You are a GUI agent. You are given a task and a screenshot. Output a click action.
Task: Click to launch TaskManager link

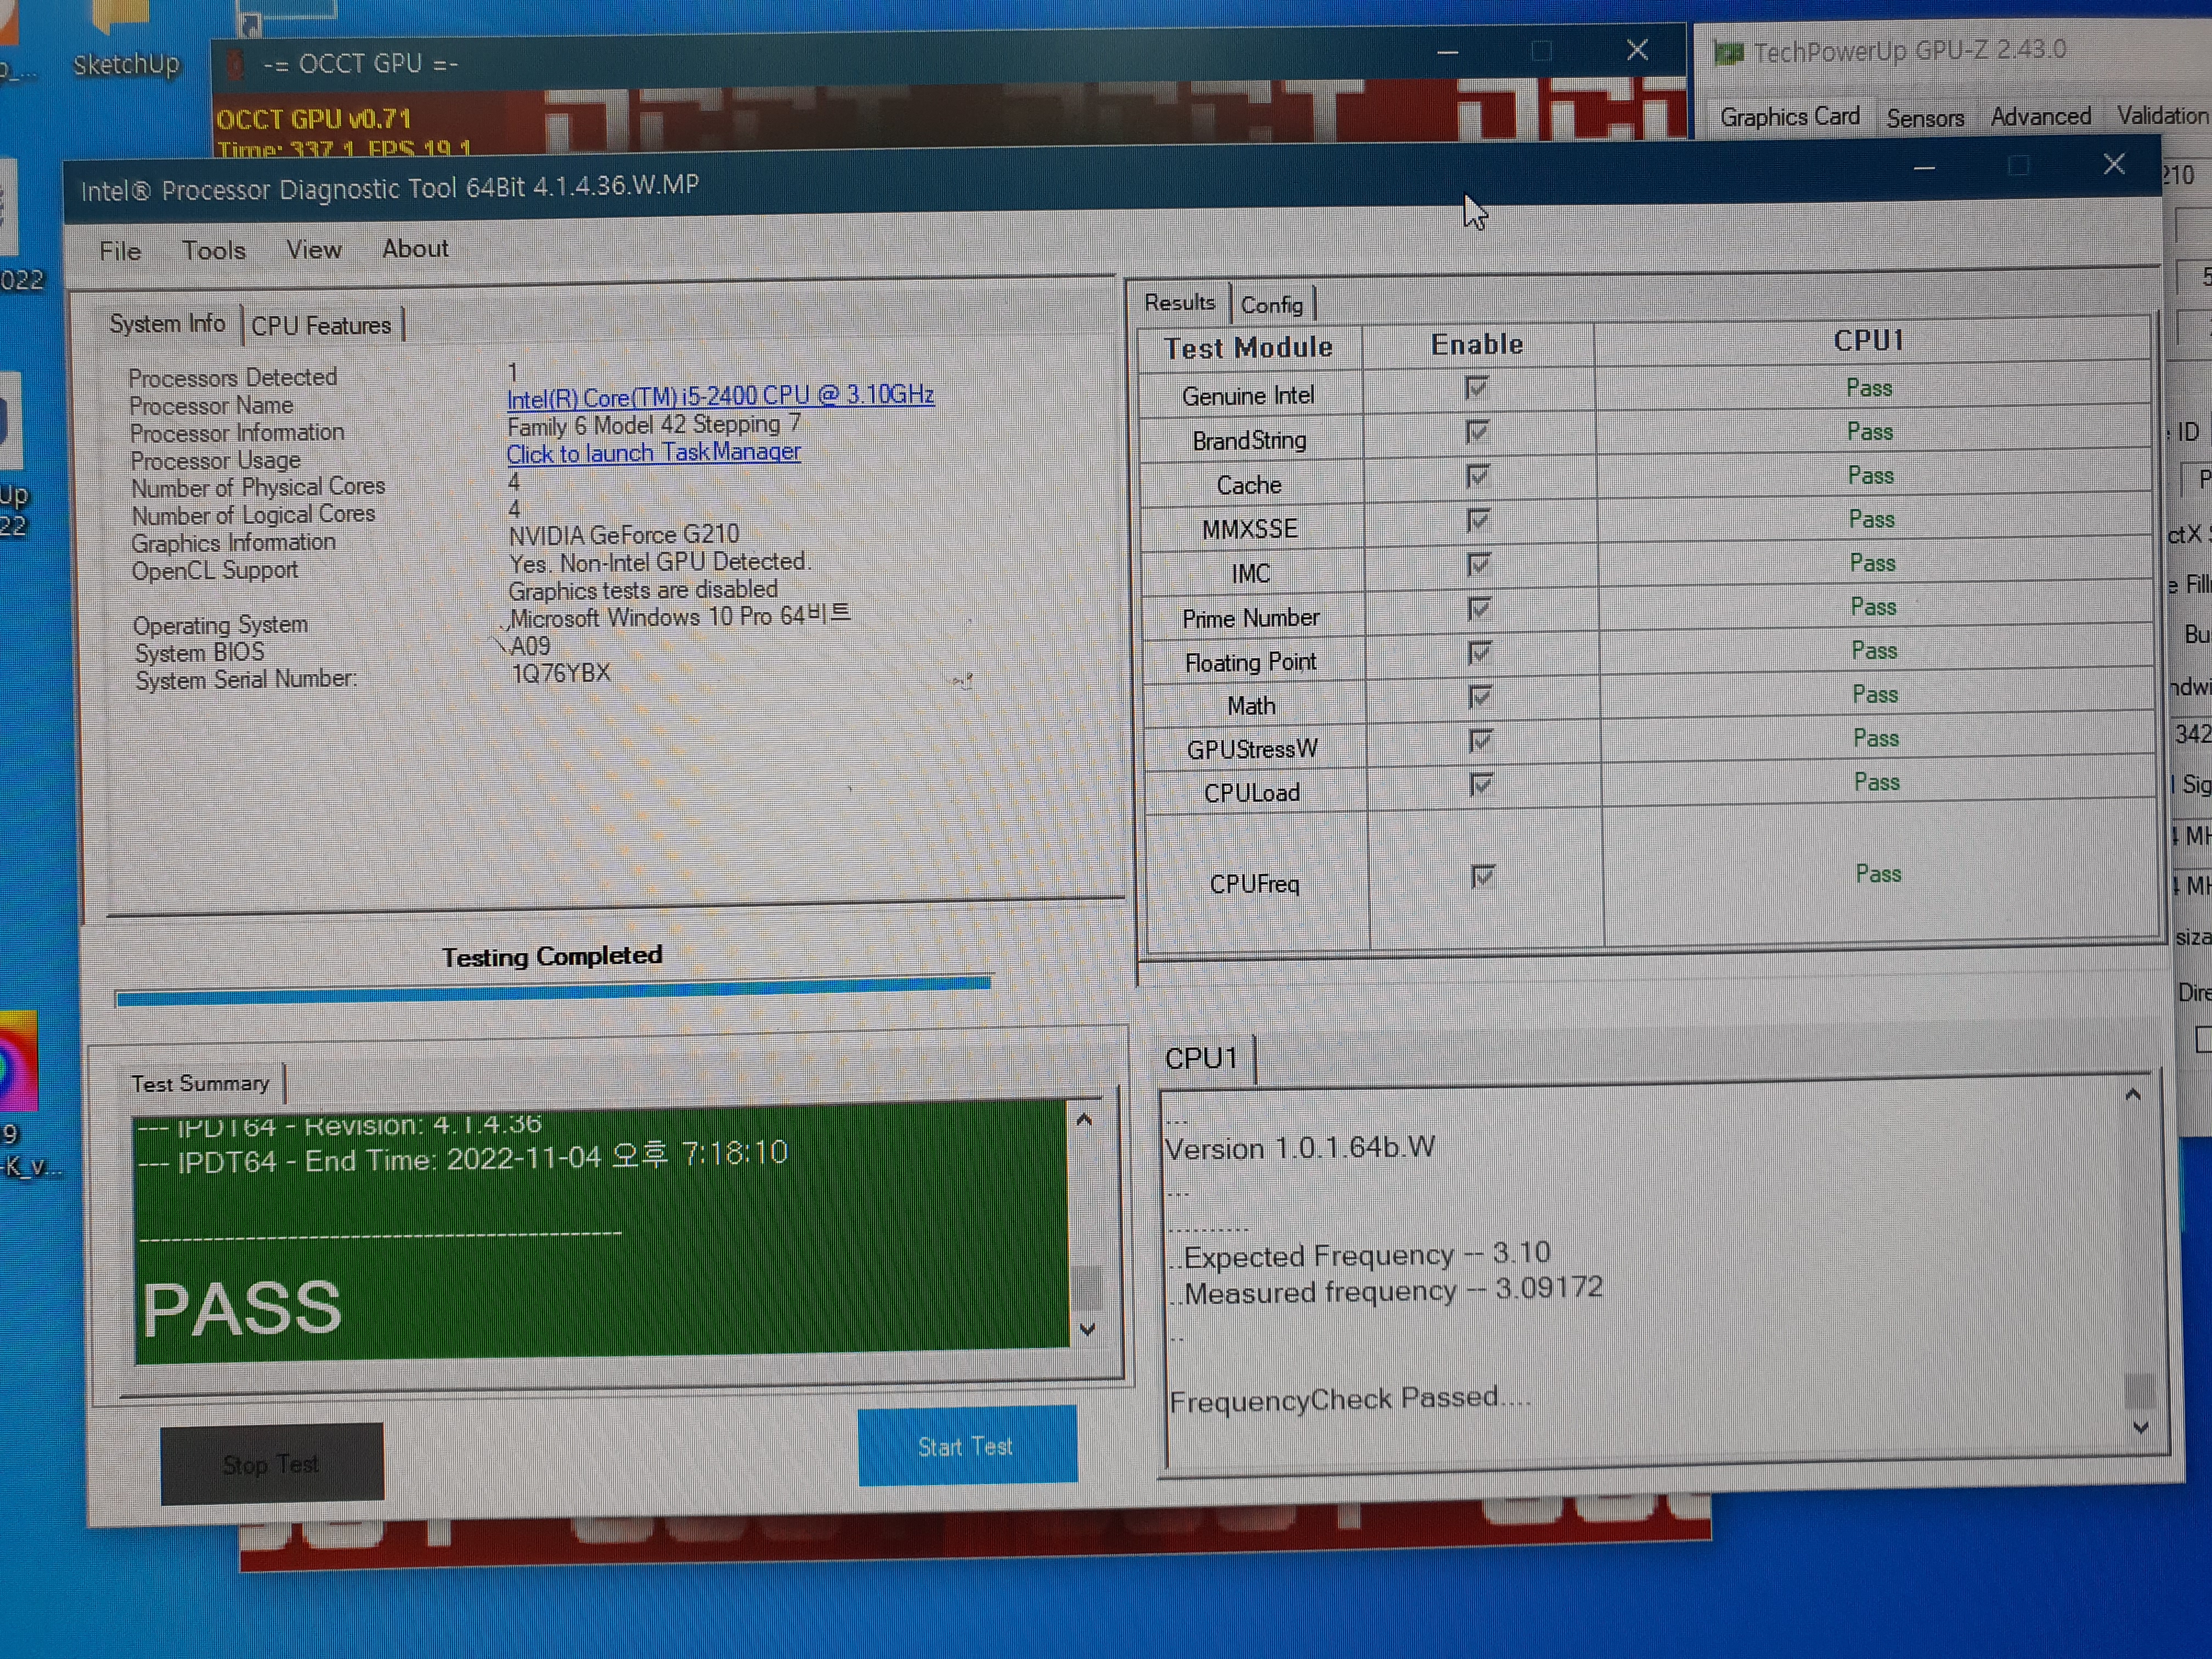tap(653, 453)
